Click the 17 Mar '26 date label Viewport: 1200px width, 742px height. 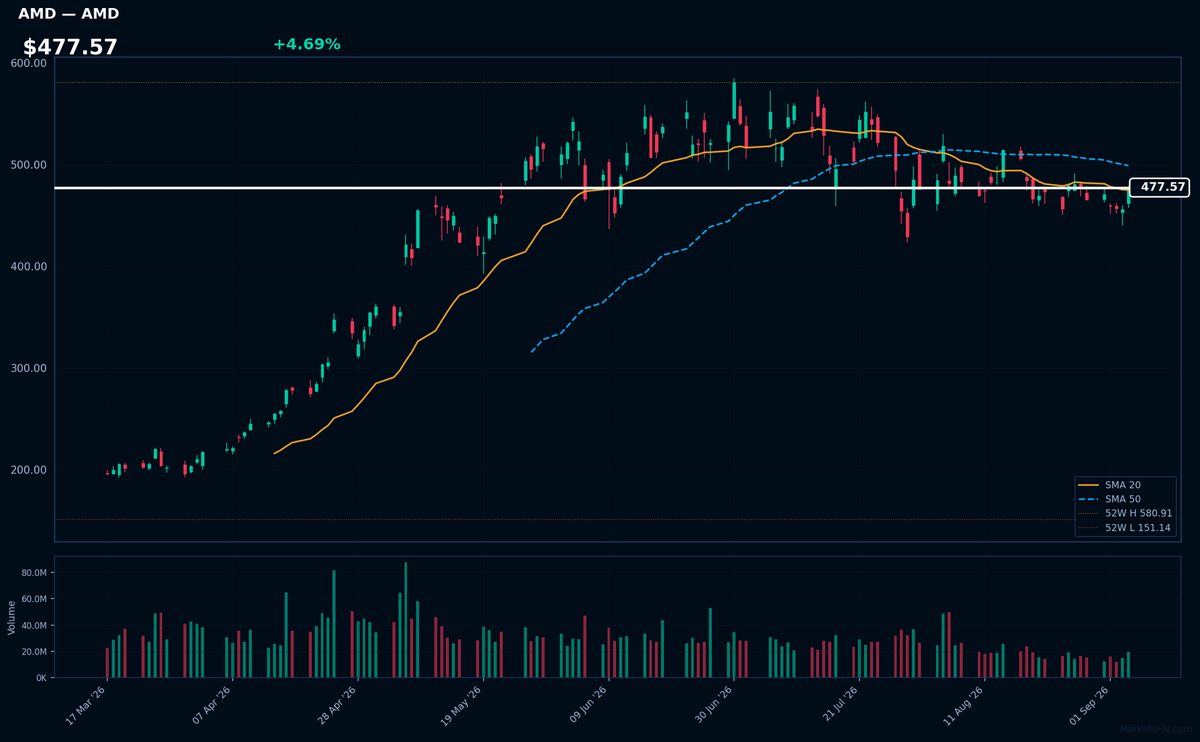(86, 705)
